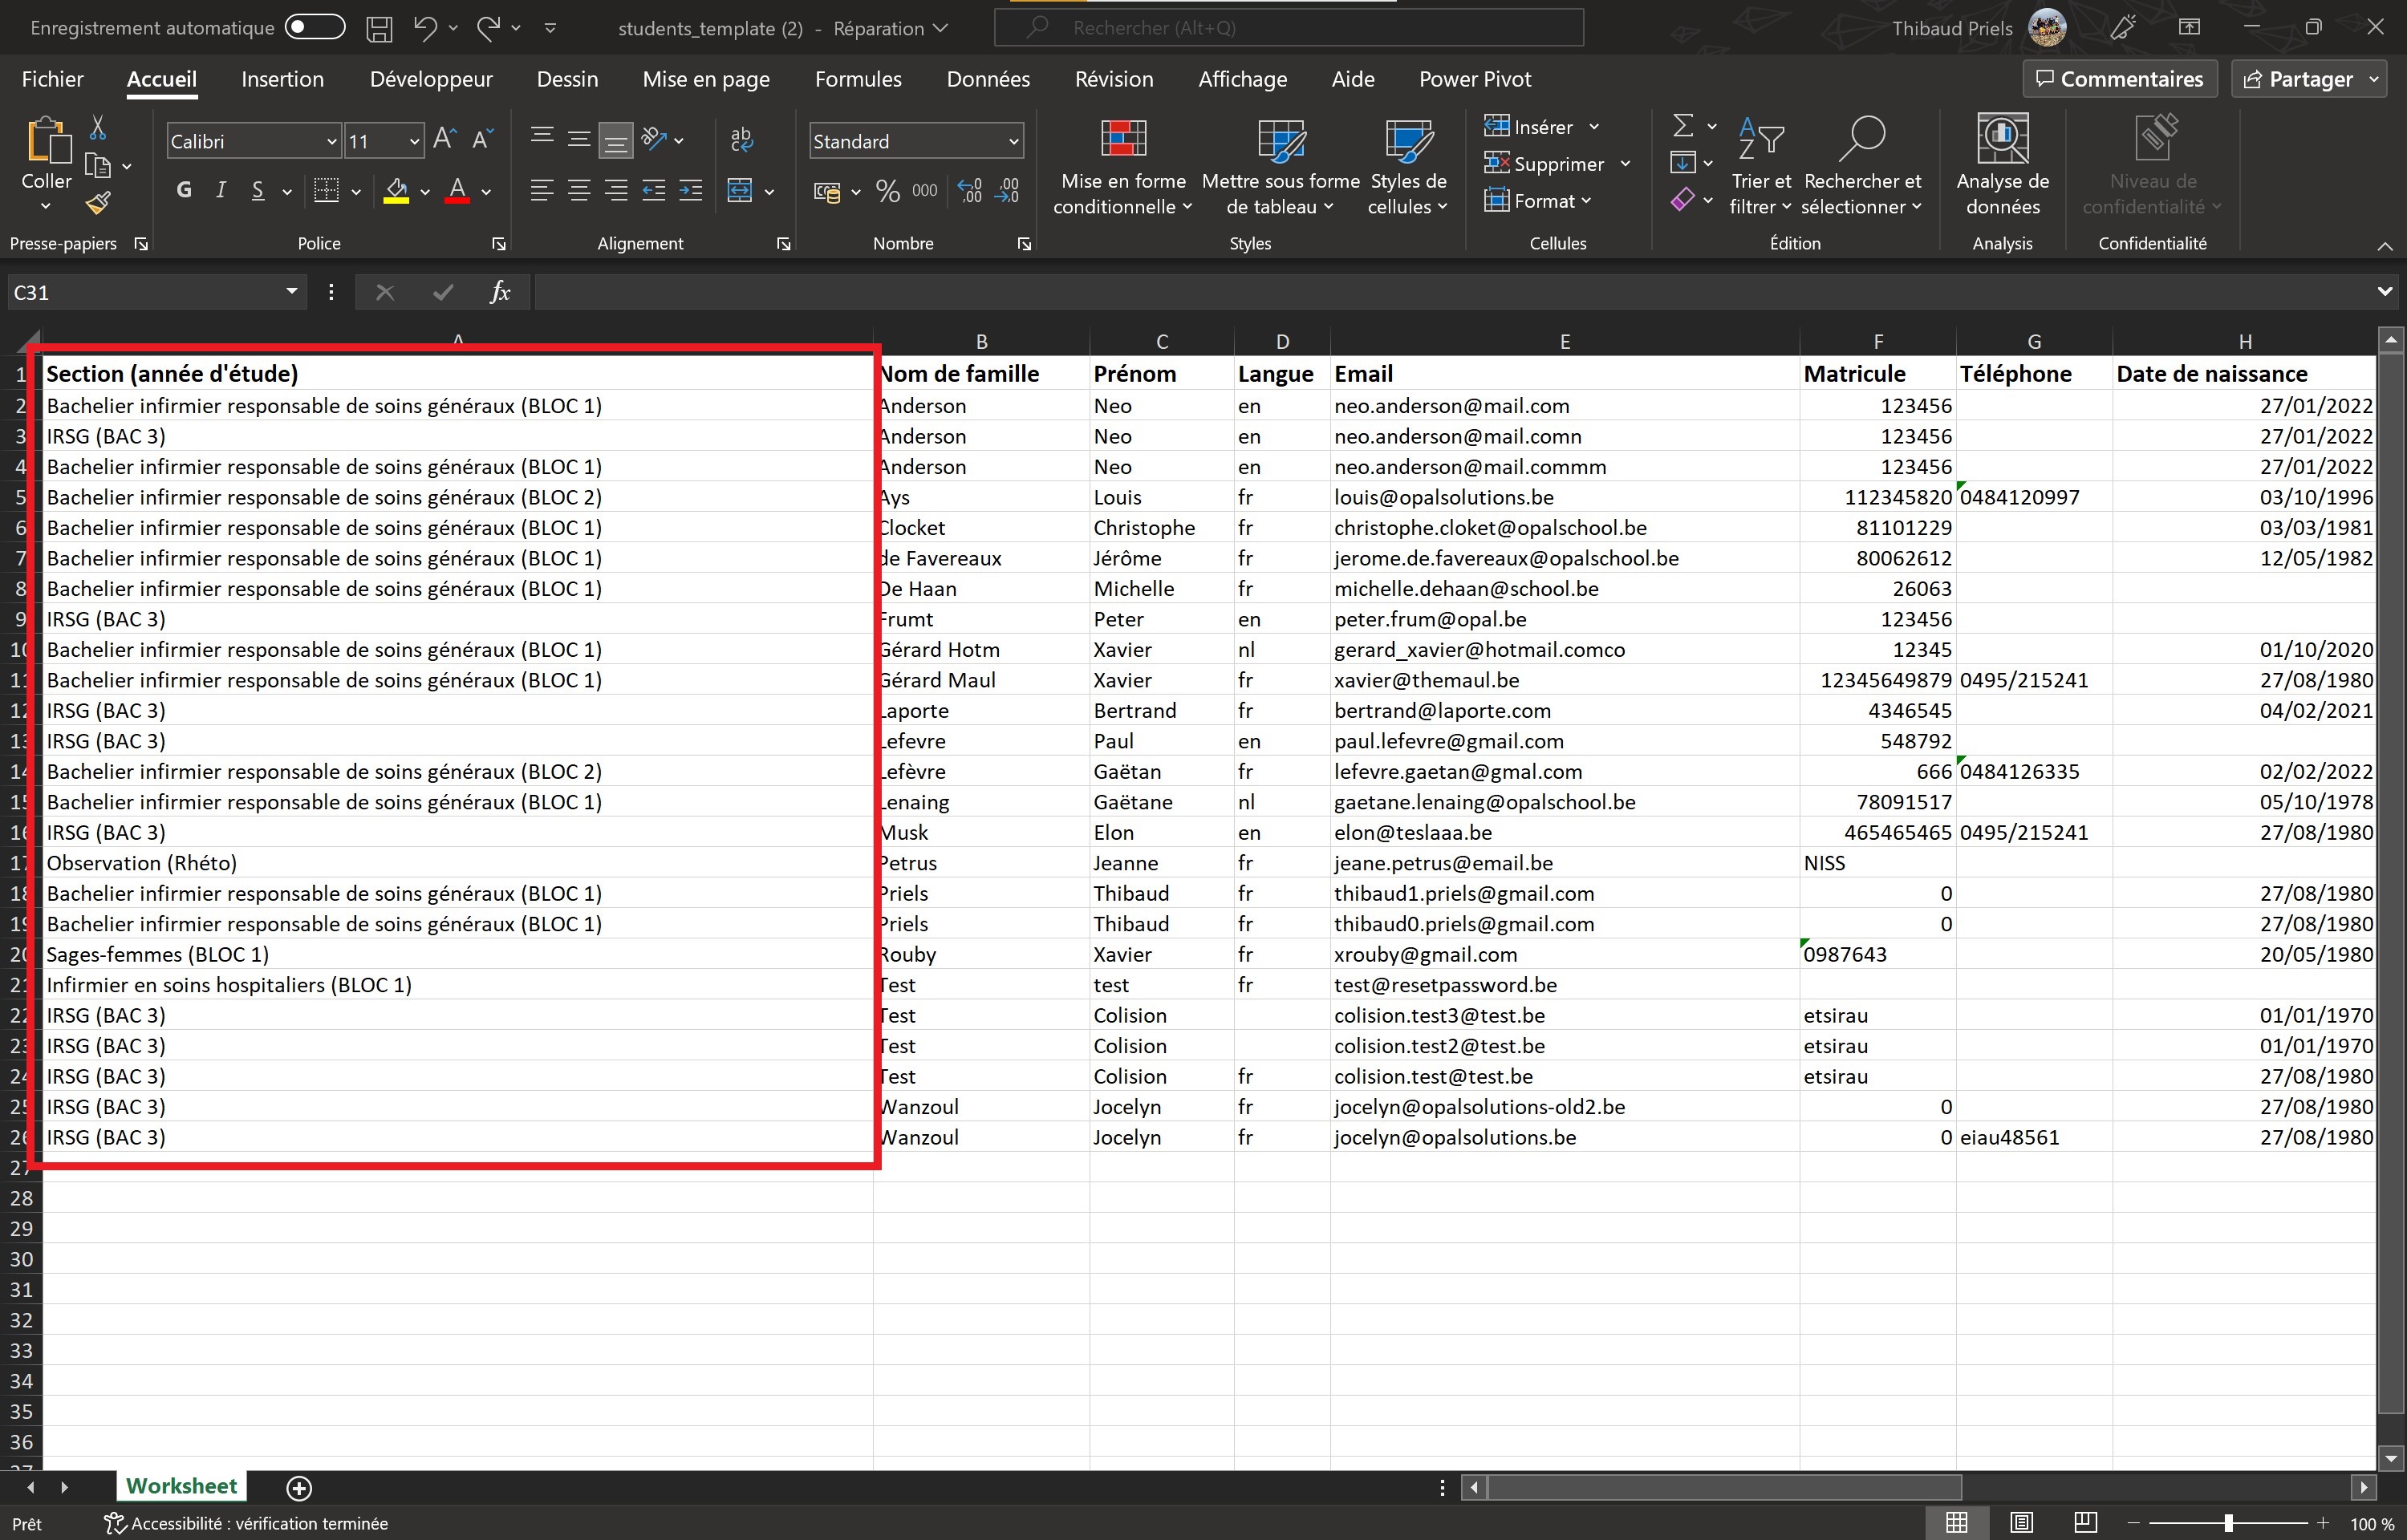Click the Undo arrow icon
The image size is (2407, 1540).
point(425,28)
